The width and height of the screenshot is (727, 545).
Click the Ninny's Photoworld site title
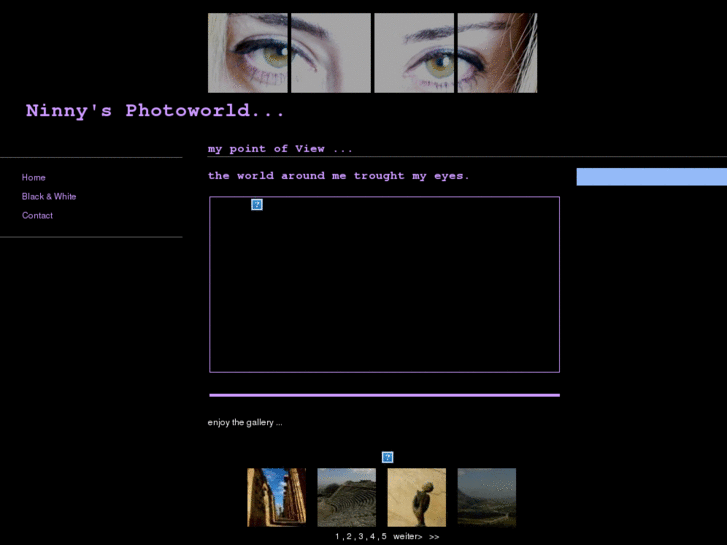tap(155, 111)
